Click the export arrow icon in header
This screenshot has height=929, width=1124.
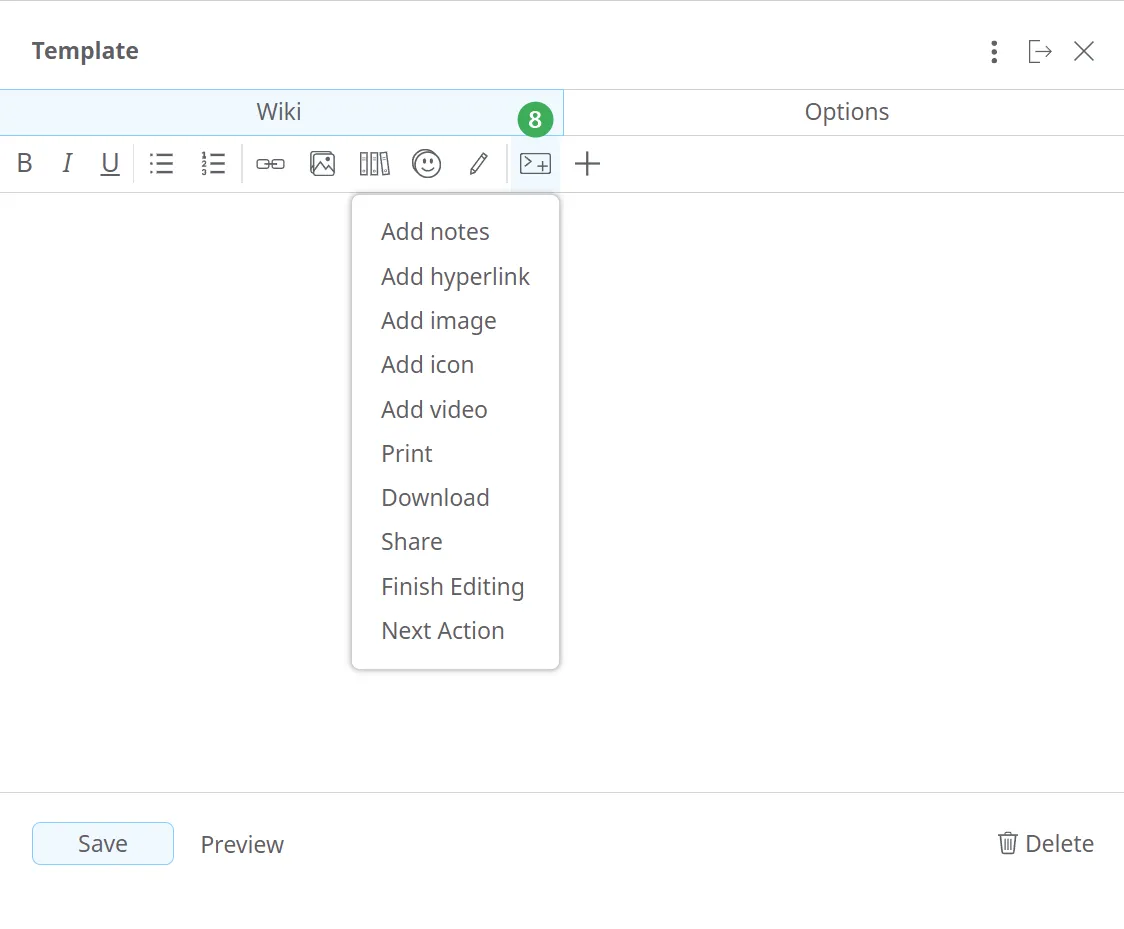[1040, 52]
